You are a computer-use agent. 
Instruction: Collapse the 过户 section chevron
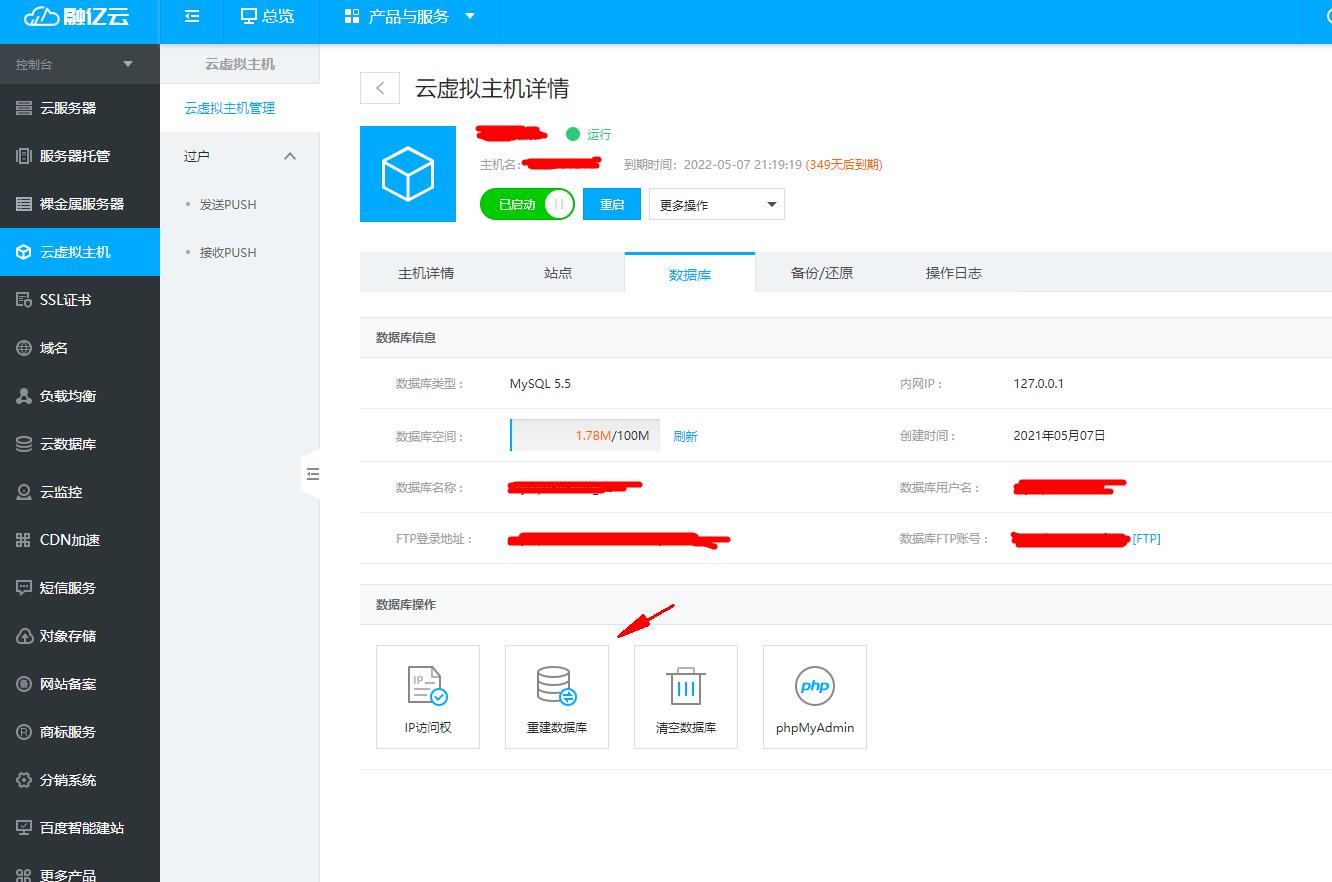(x=290, y=156)
